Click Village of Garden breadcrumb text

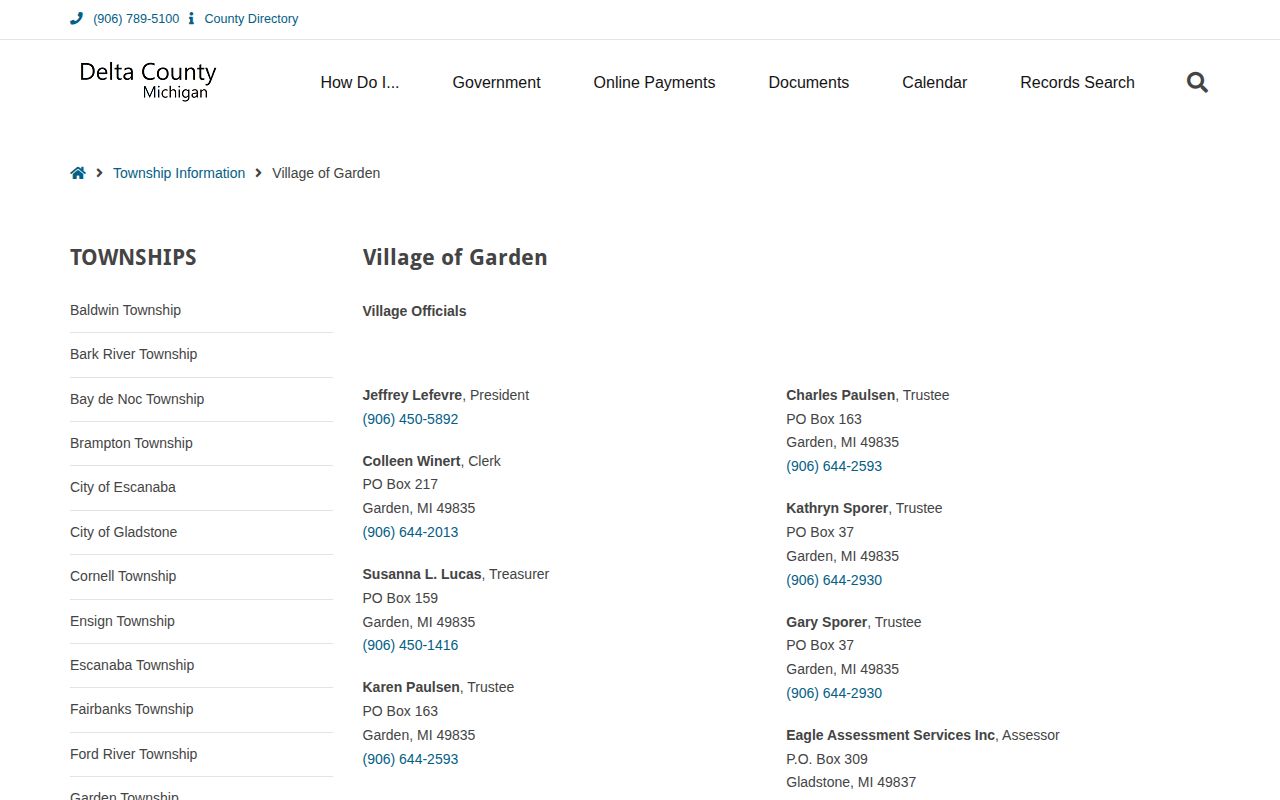[326, 173]
